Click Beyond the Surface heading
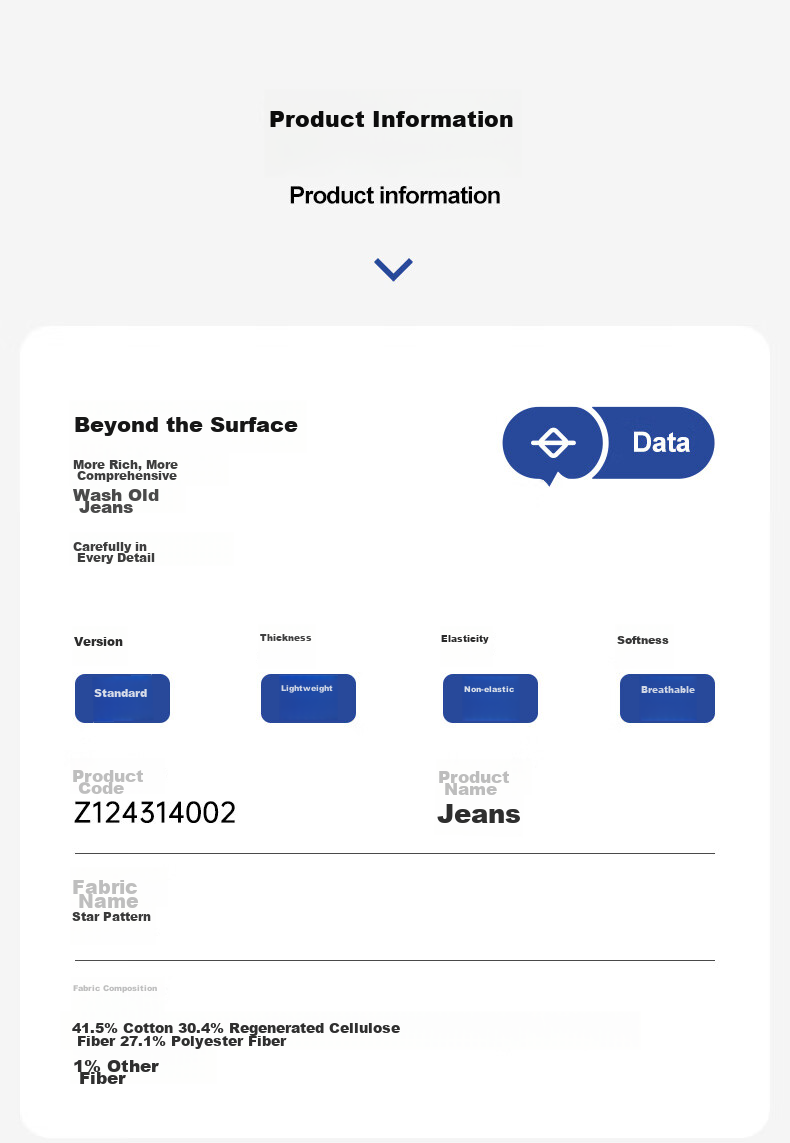 pos(186,424)
